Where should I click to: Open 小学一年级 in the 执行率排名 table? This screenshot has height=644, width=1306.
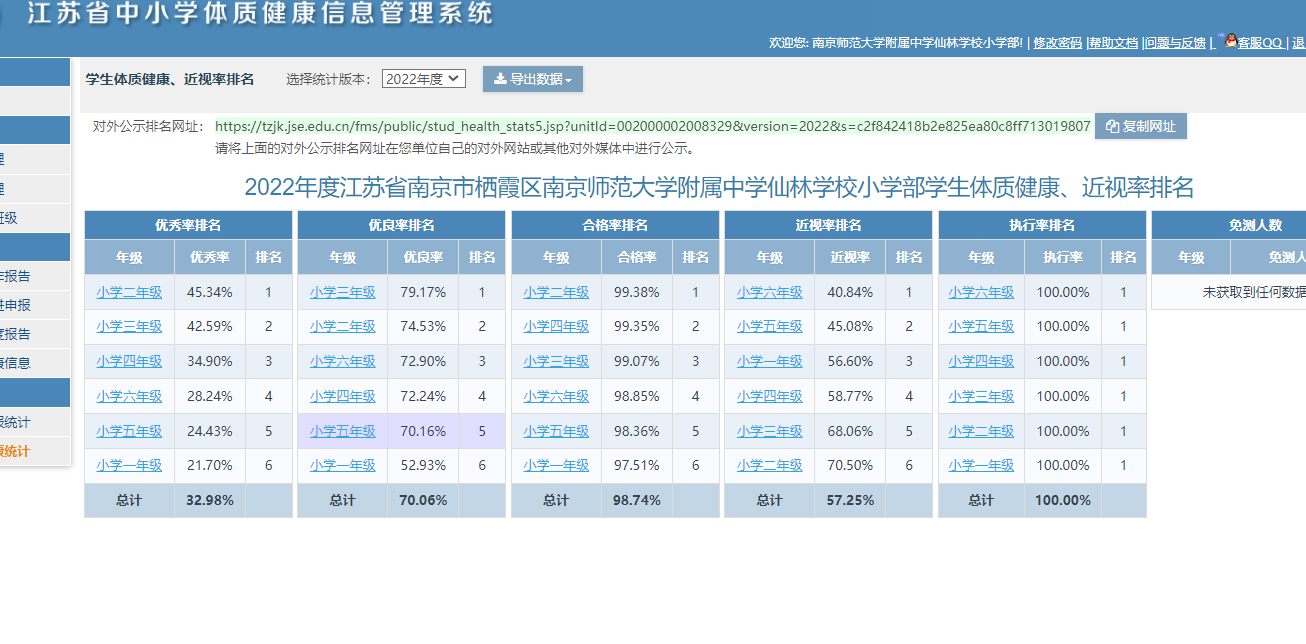[x=981, y=465]
